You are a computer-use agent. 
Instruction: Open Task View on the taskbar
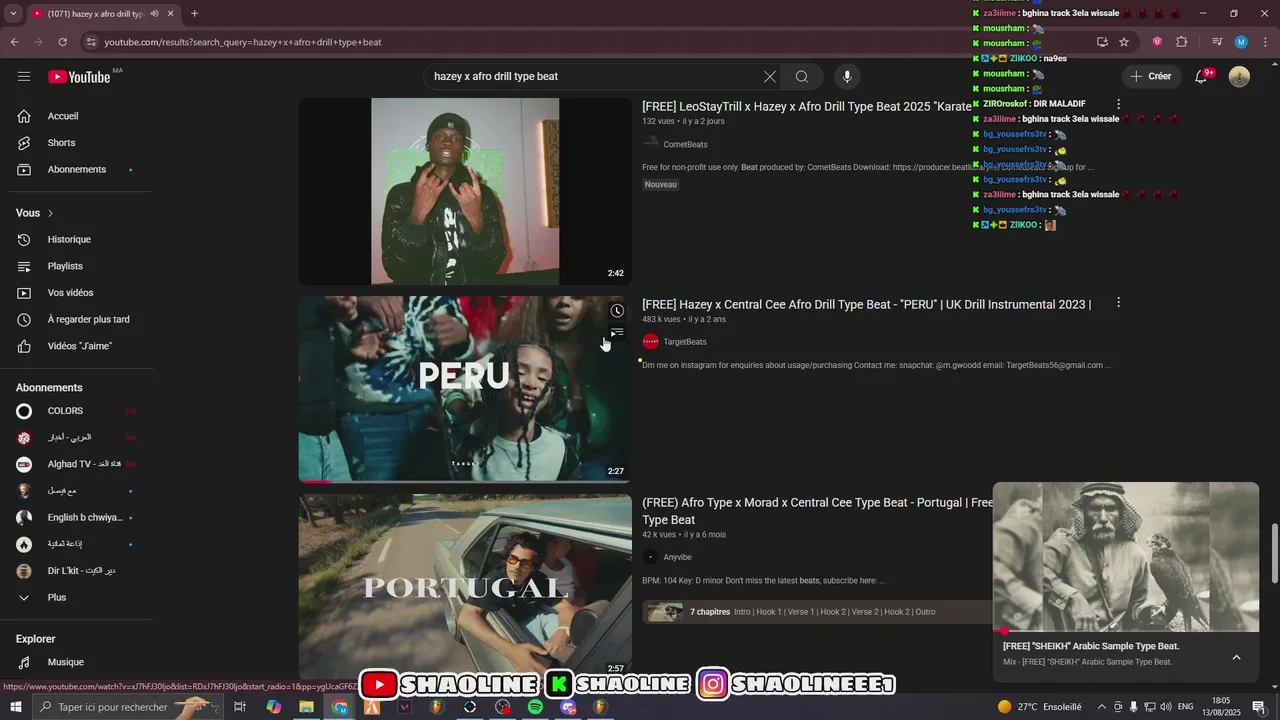coord(240,707)
